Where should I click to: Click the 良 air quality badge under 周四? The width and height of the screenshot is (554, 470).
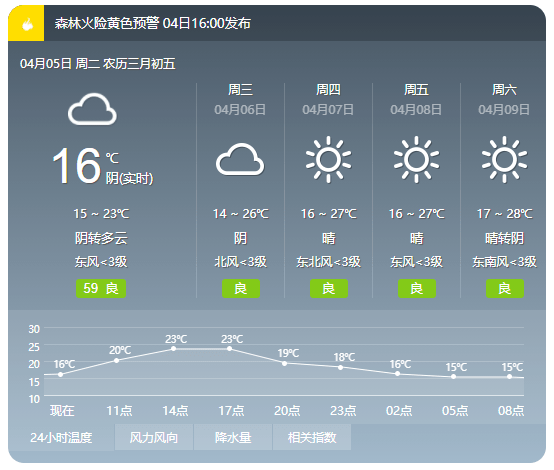point(329,288)
